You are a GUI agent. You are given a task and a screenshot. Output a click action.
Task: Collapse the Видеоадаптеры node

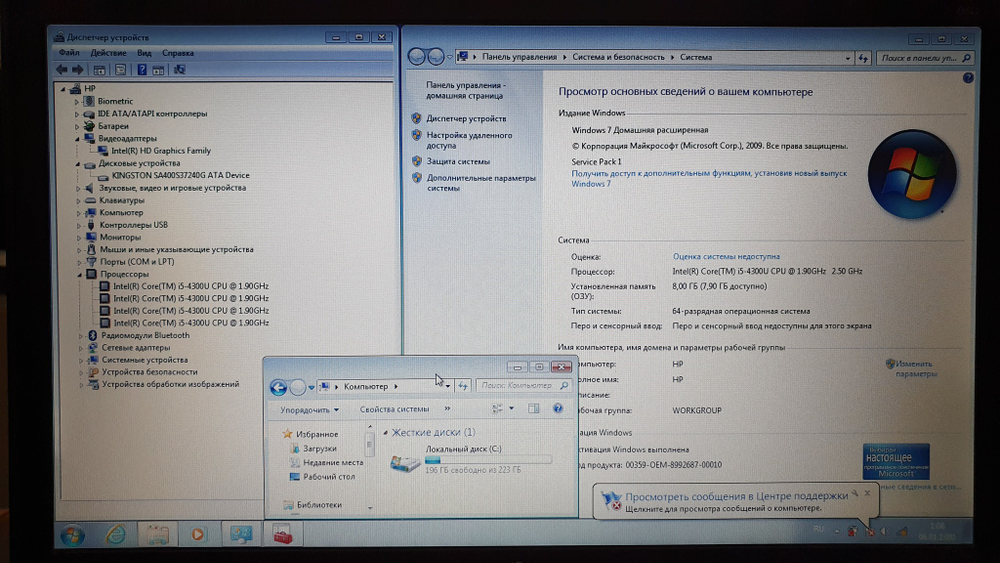point(77,138)
